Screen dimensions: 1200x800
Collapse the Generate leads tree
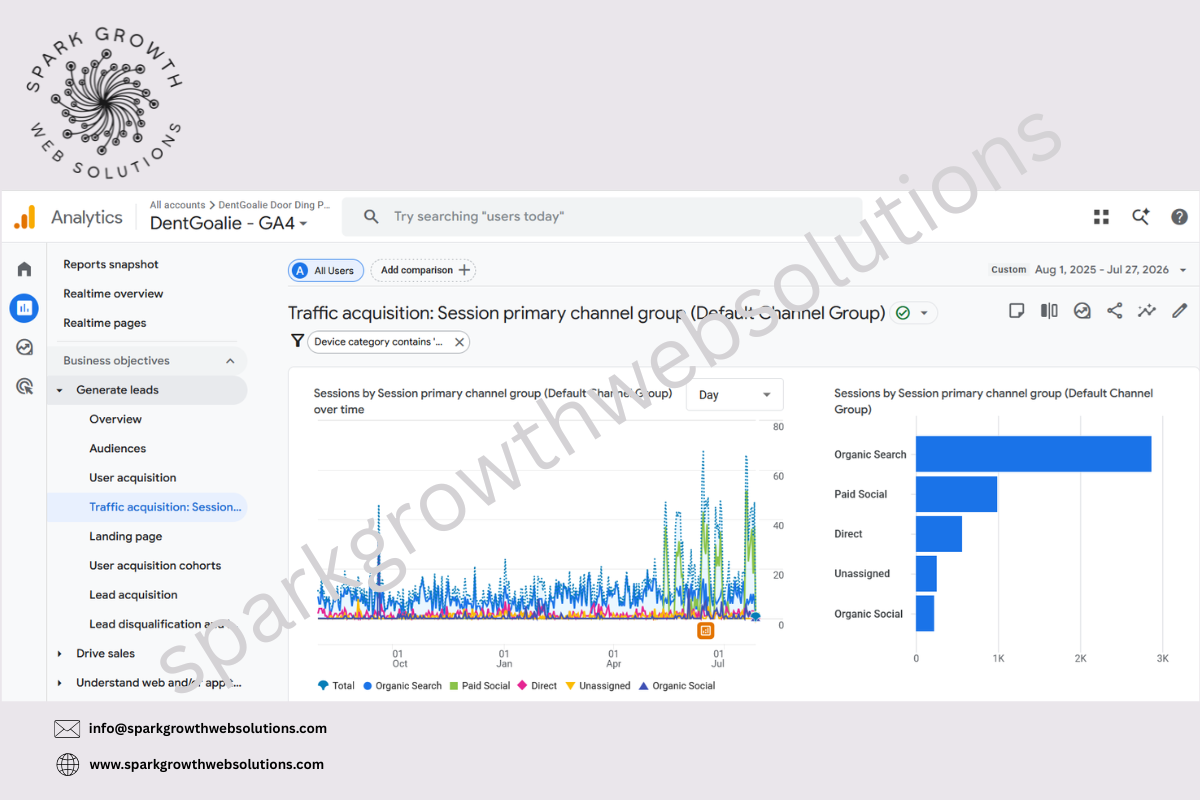[x=59, y=390]
